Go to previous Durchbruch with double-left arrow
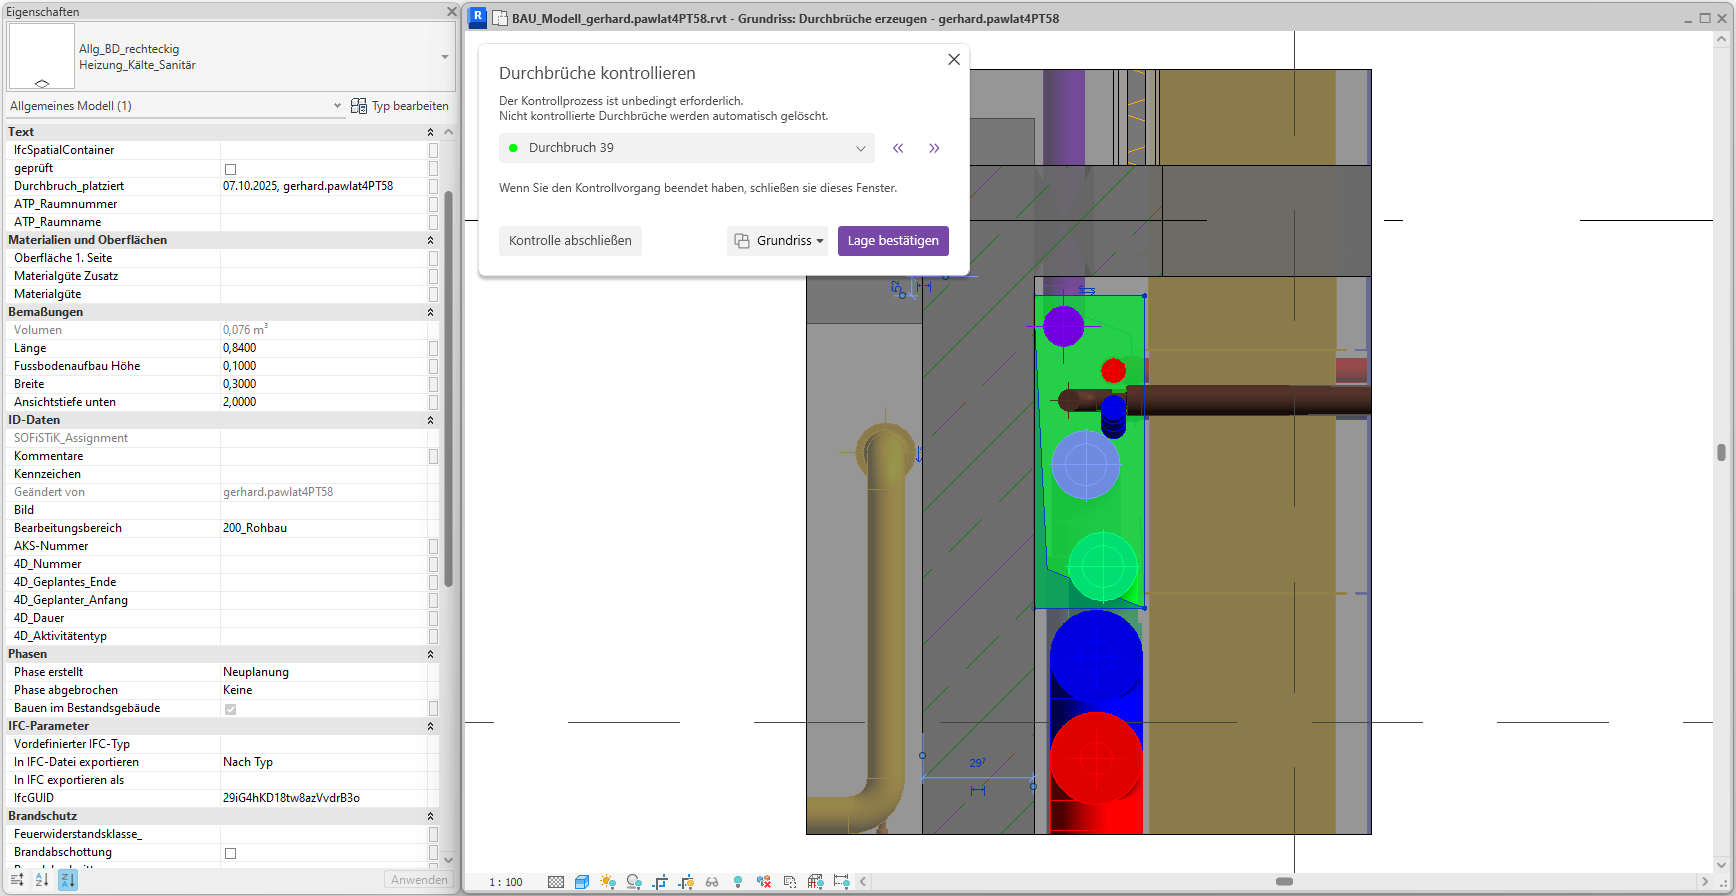 898,148
